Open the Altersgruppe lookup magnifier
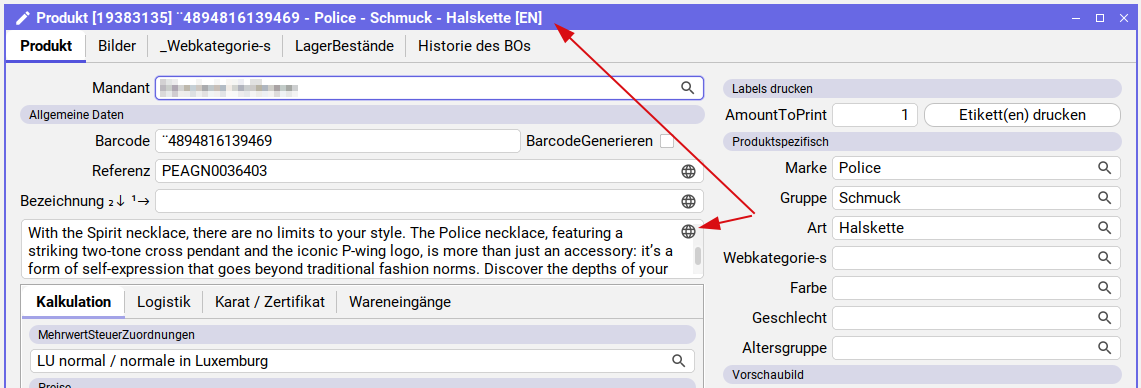Screen dimensions: 1141x388 click(1105, 348)
